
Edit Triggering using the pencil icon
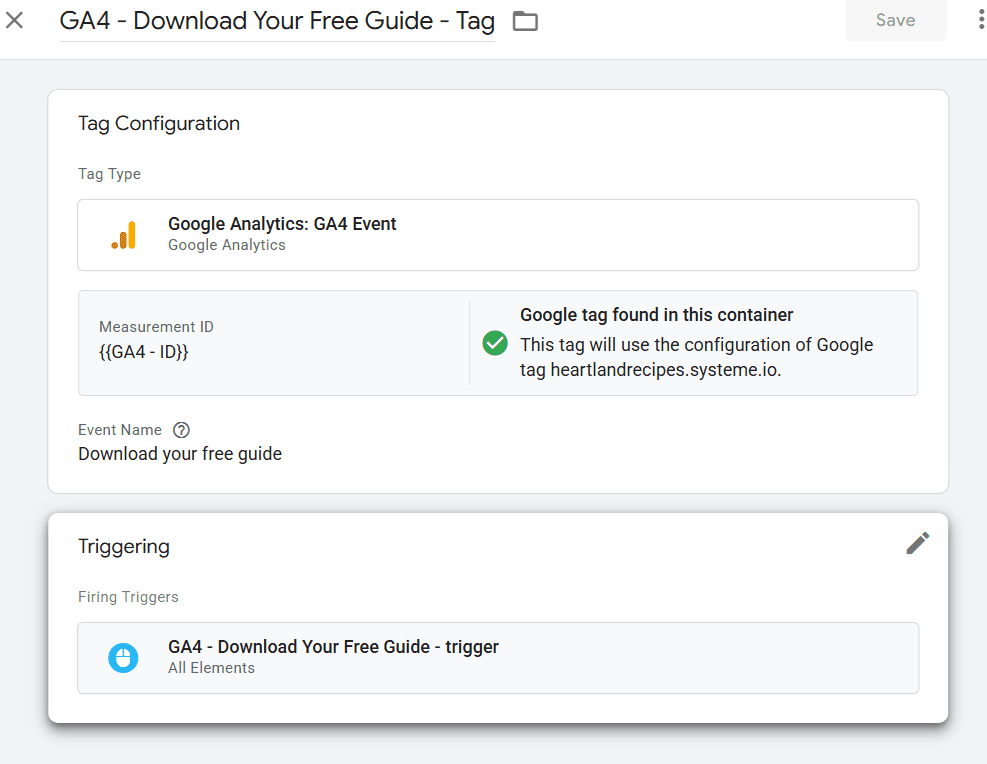(917, 543)
